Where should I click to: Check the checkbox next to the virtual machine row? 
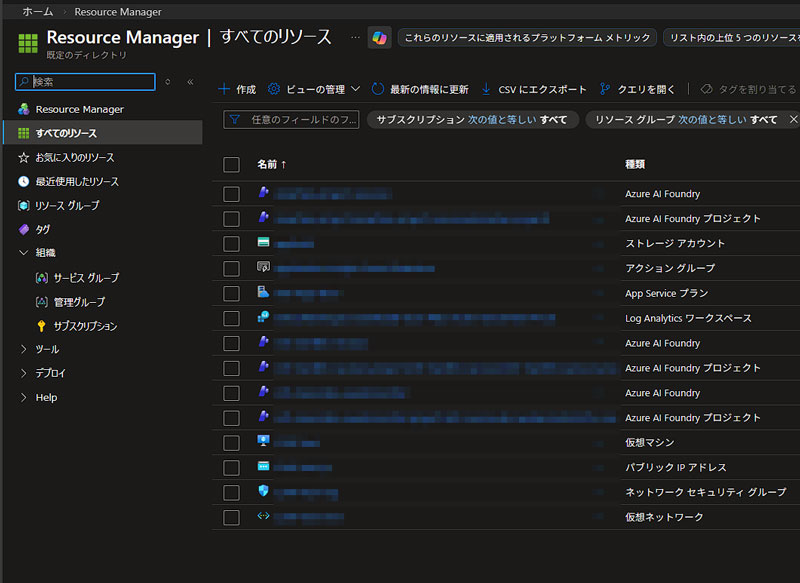tap(231, 441)
